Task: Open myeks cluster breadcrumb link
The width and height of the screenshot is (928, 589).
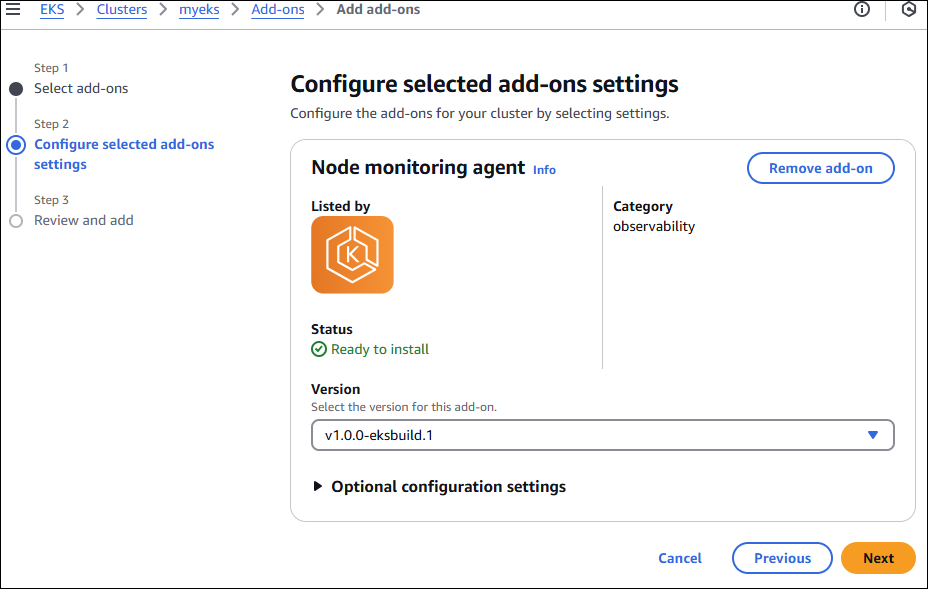Action: click(x=199, y=9)
